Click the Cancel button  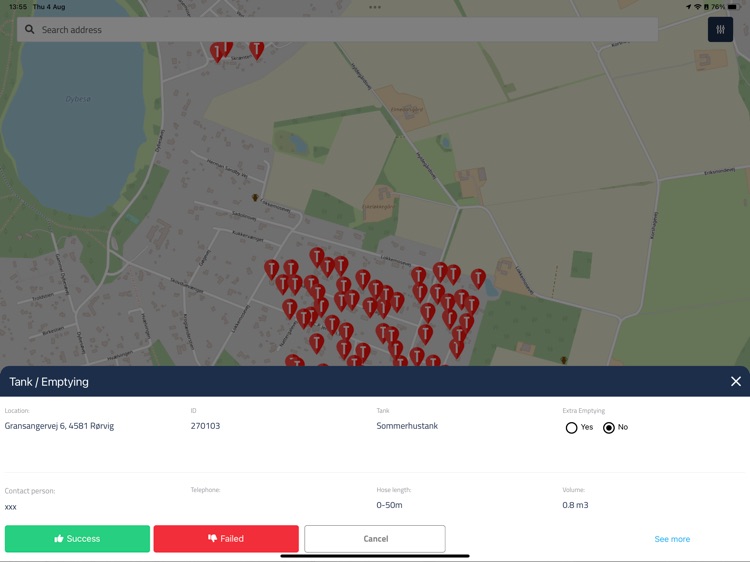[375, 539]
